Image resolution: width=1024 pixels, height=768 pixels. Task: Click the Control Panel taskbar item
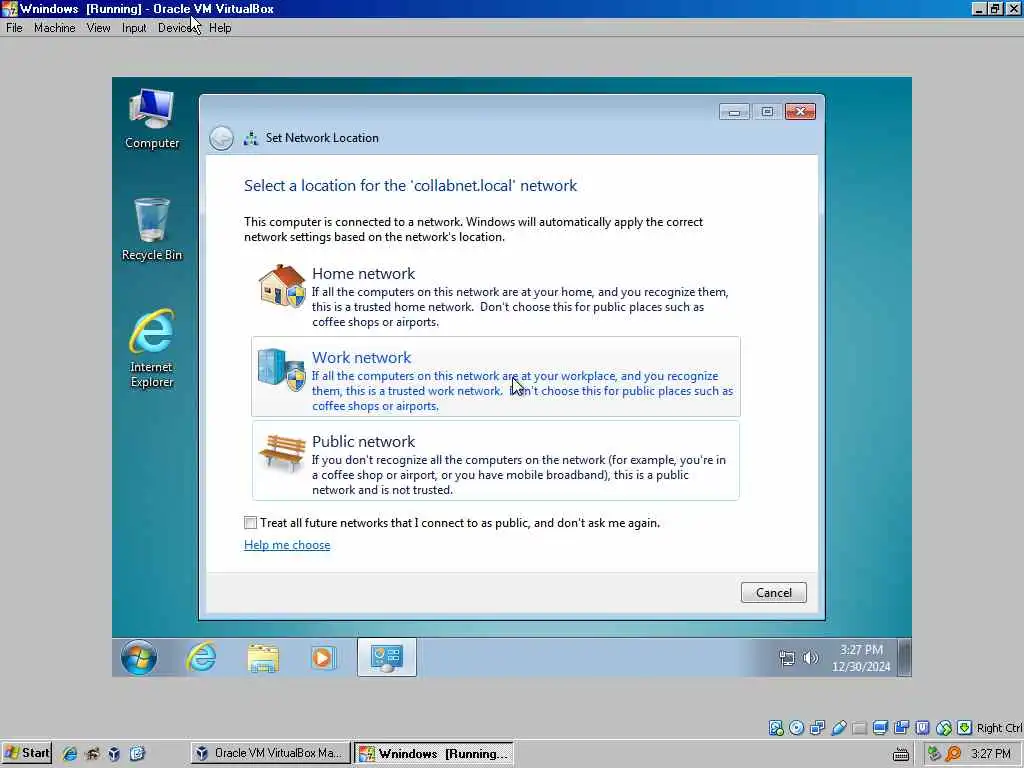[387, 657]
